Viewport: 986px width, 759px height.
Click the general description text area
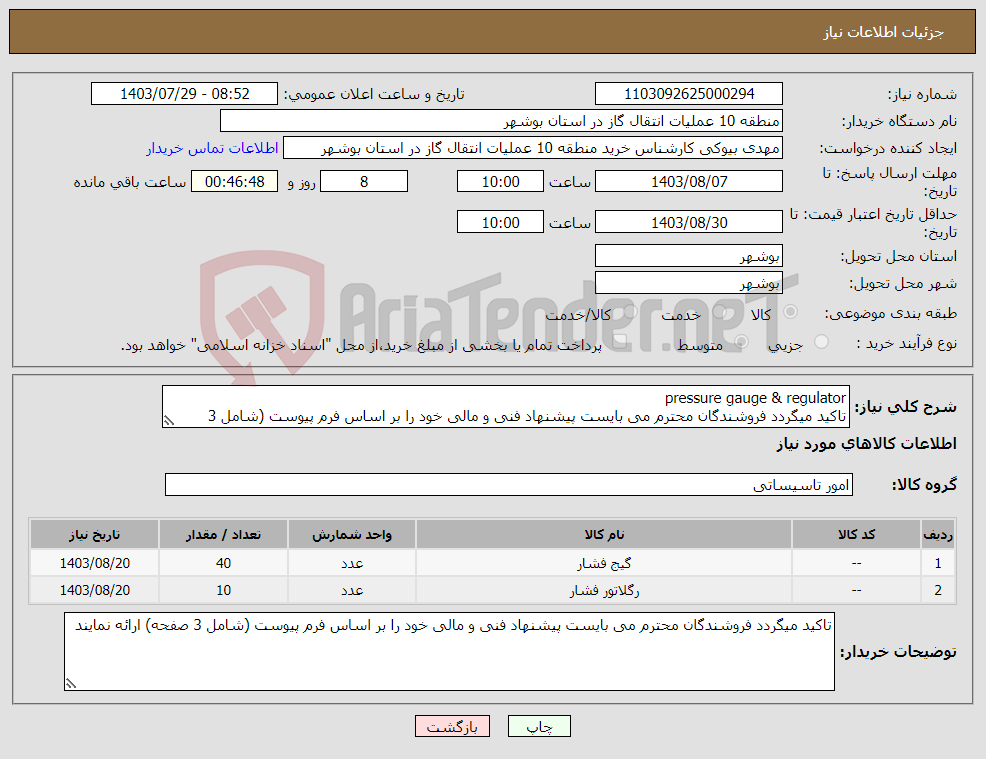506,407
